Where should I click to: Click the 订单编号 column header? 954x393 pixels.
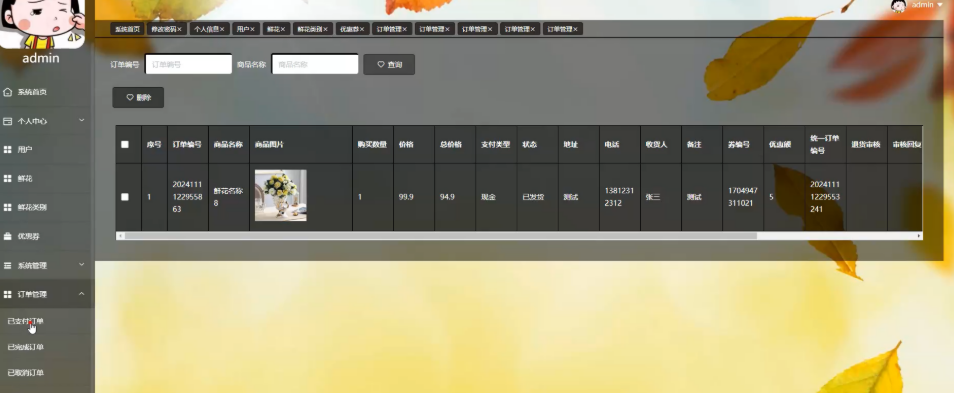187,145
